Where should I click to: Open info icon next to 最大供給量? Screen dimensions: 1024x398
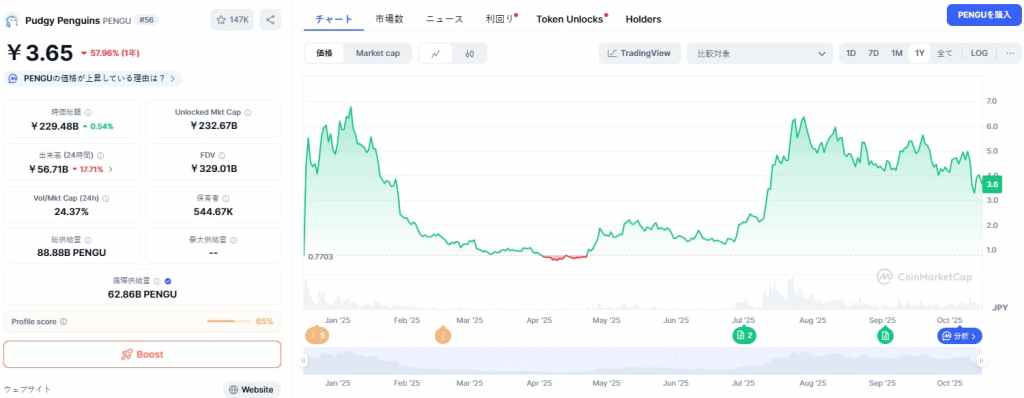[x=234, y=240]
